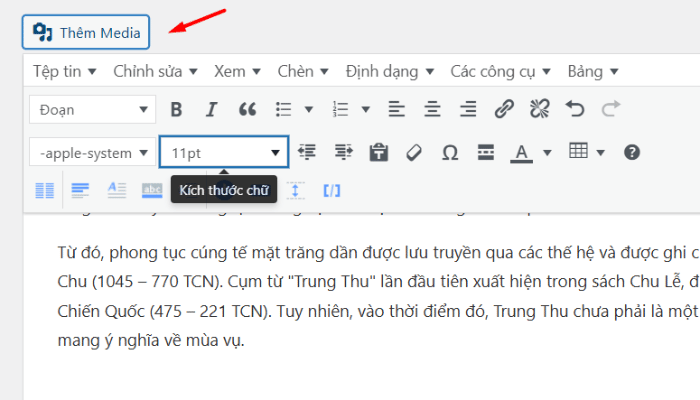The image size is (700, 400).
Task: Open the text color picker arrow
Action: (547, 153)
